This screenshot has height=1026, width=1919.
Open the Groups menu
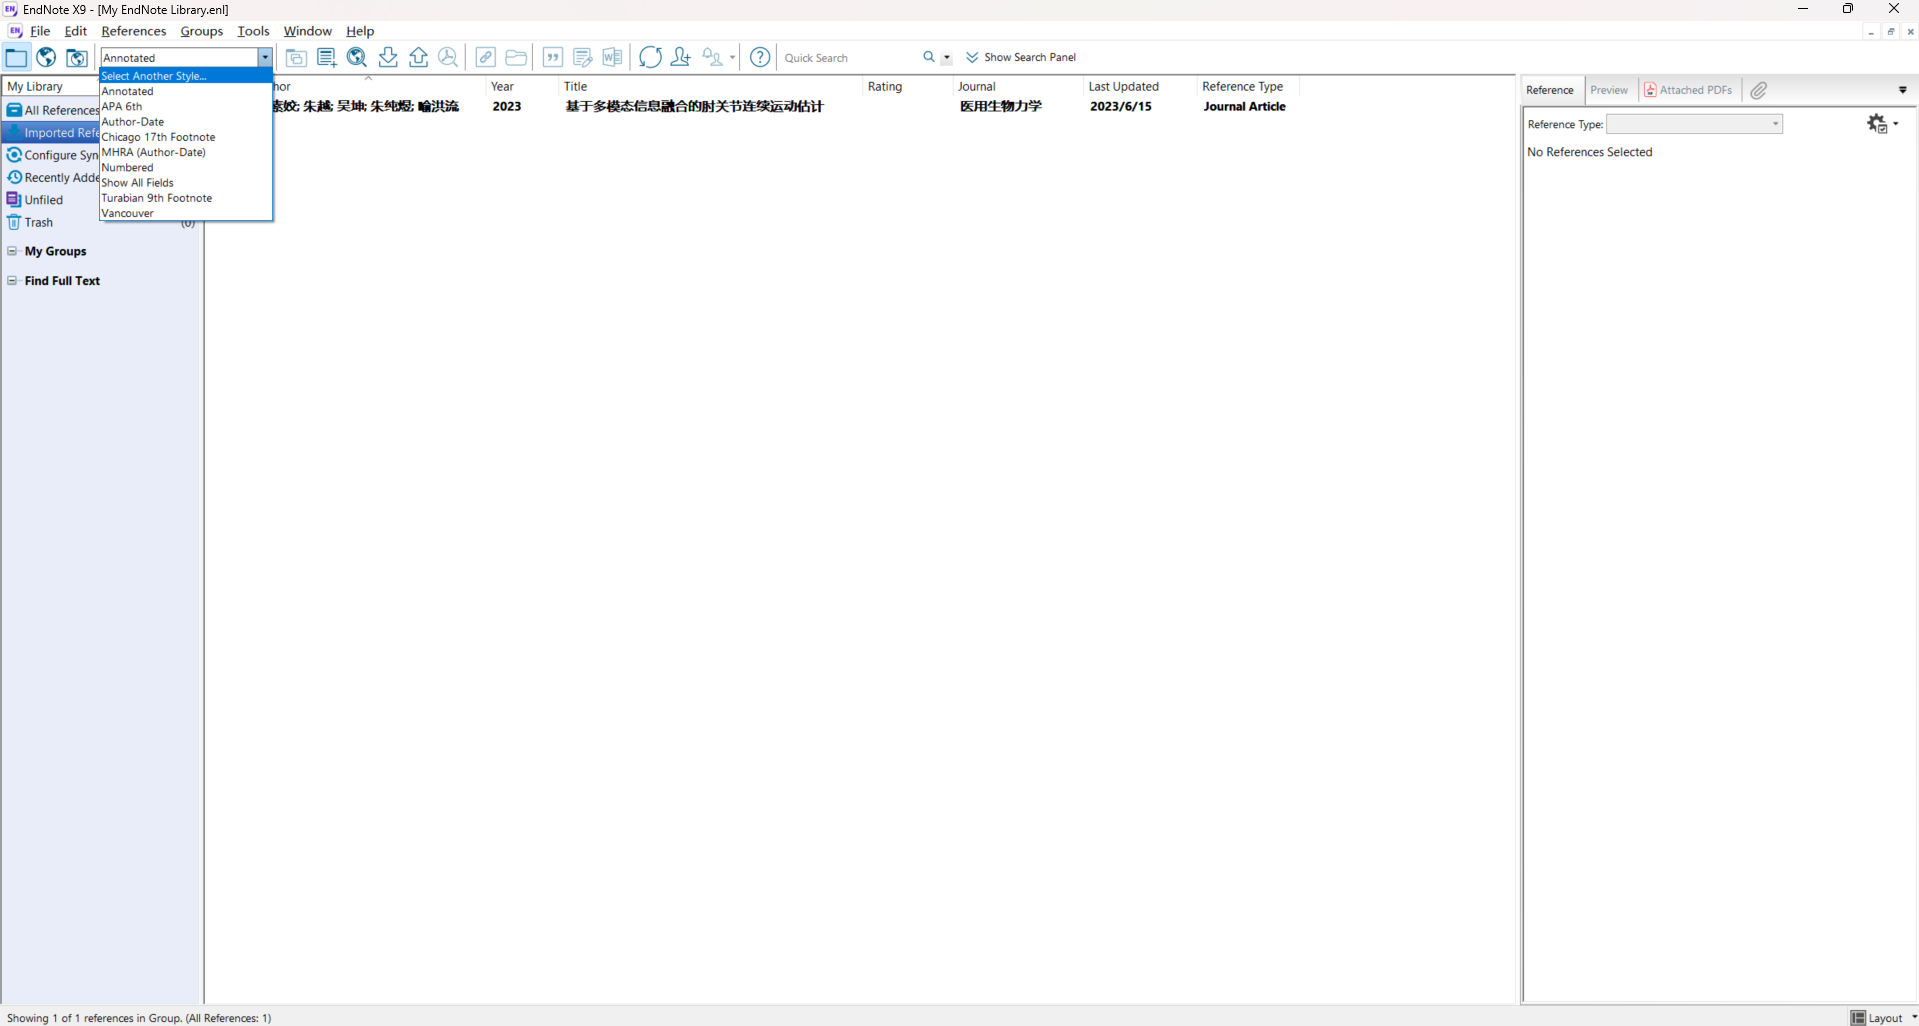(202, 31)
